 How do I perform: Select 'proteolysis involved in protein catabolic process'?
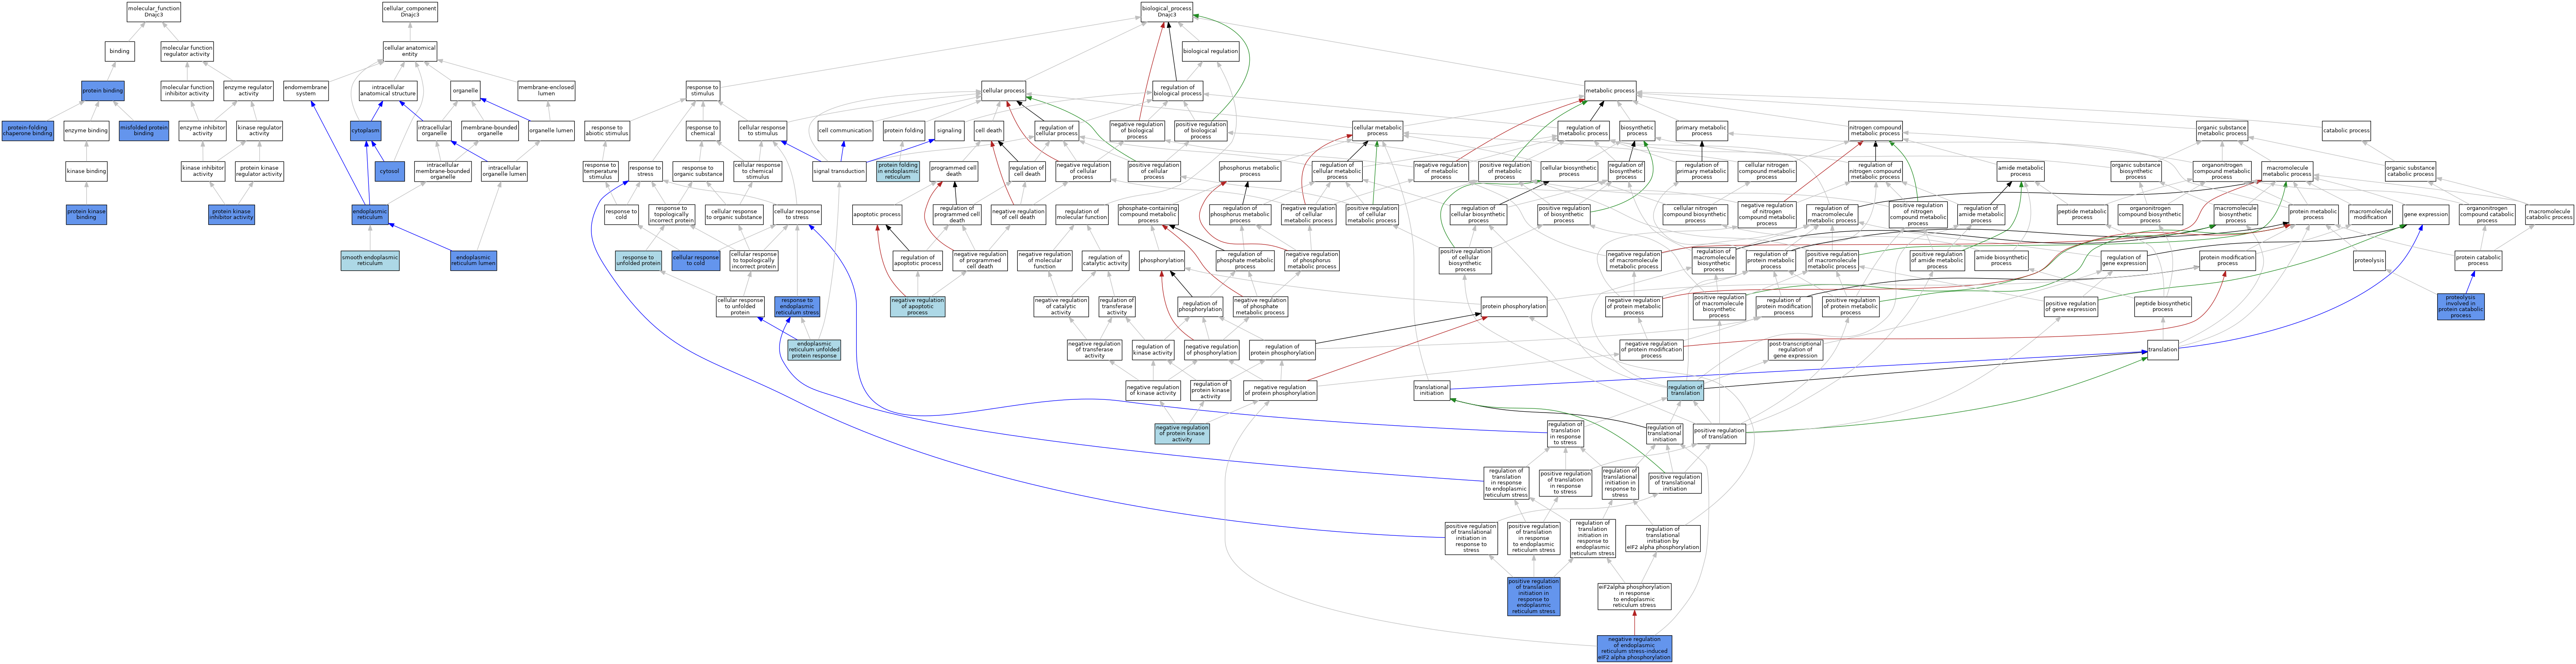(2460, 306)
